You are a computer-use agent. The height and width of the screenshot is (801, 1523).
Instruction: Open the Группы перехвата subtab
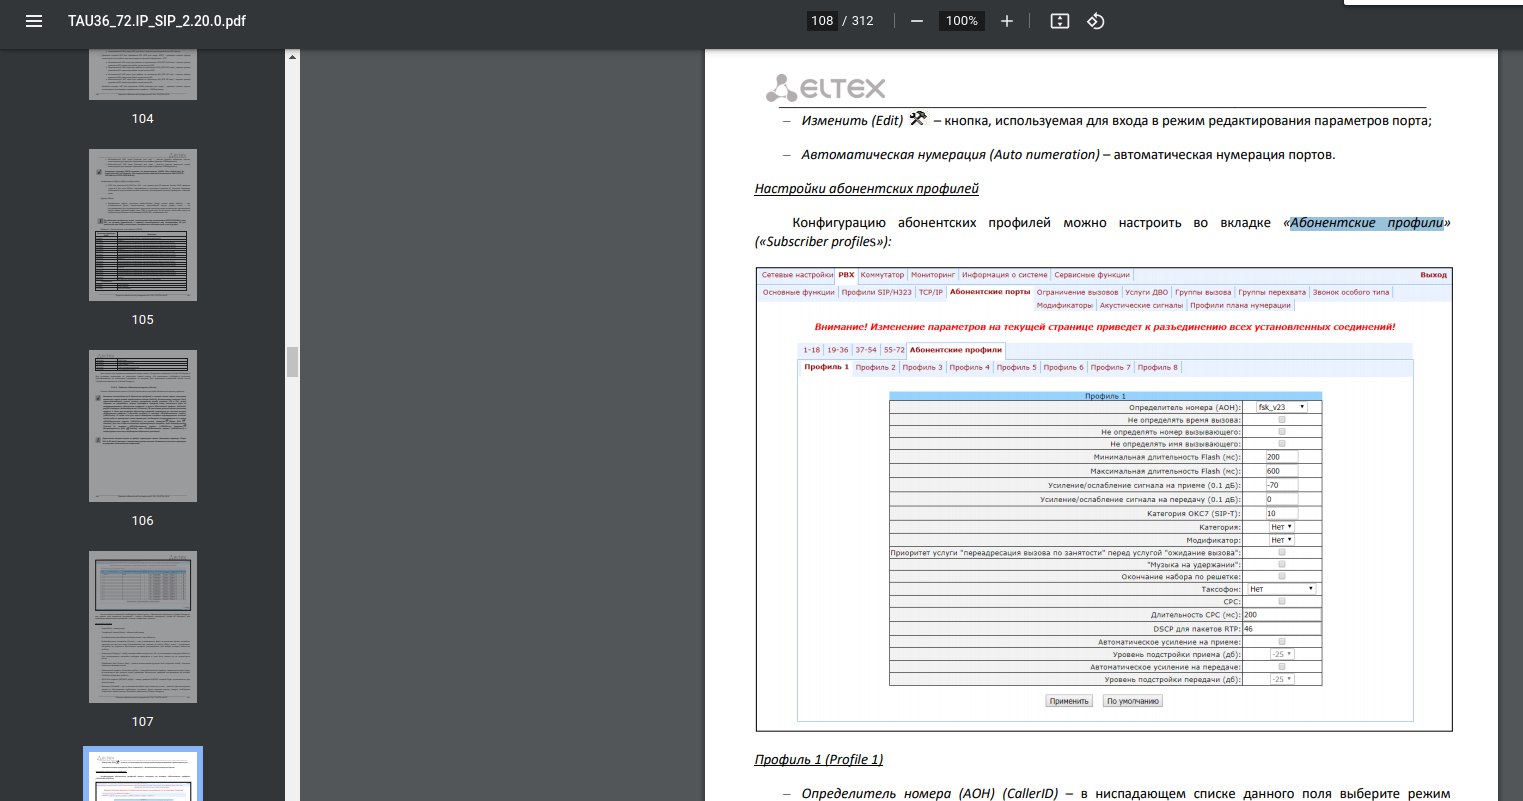(1272, 293)
